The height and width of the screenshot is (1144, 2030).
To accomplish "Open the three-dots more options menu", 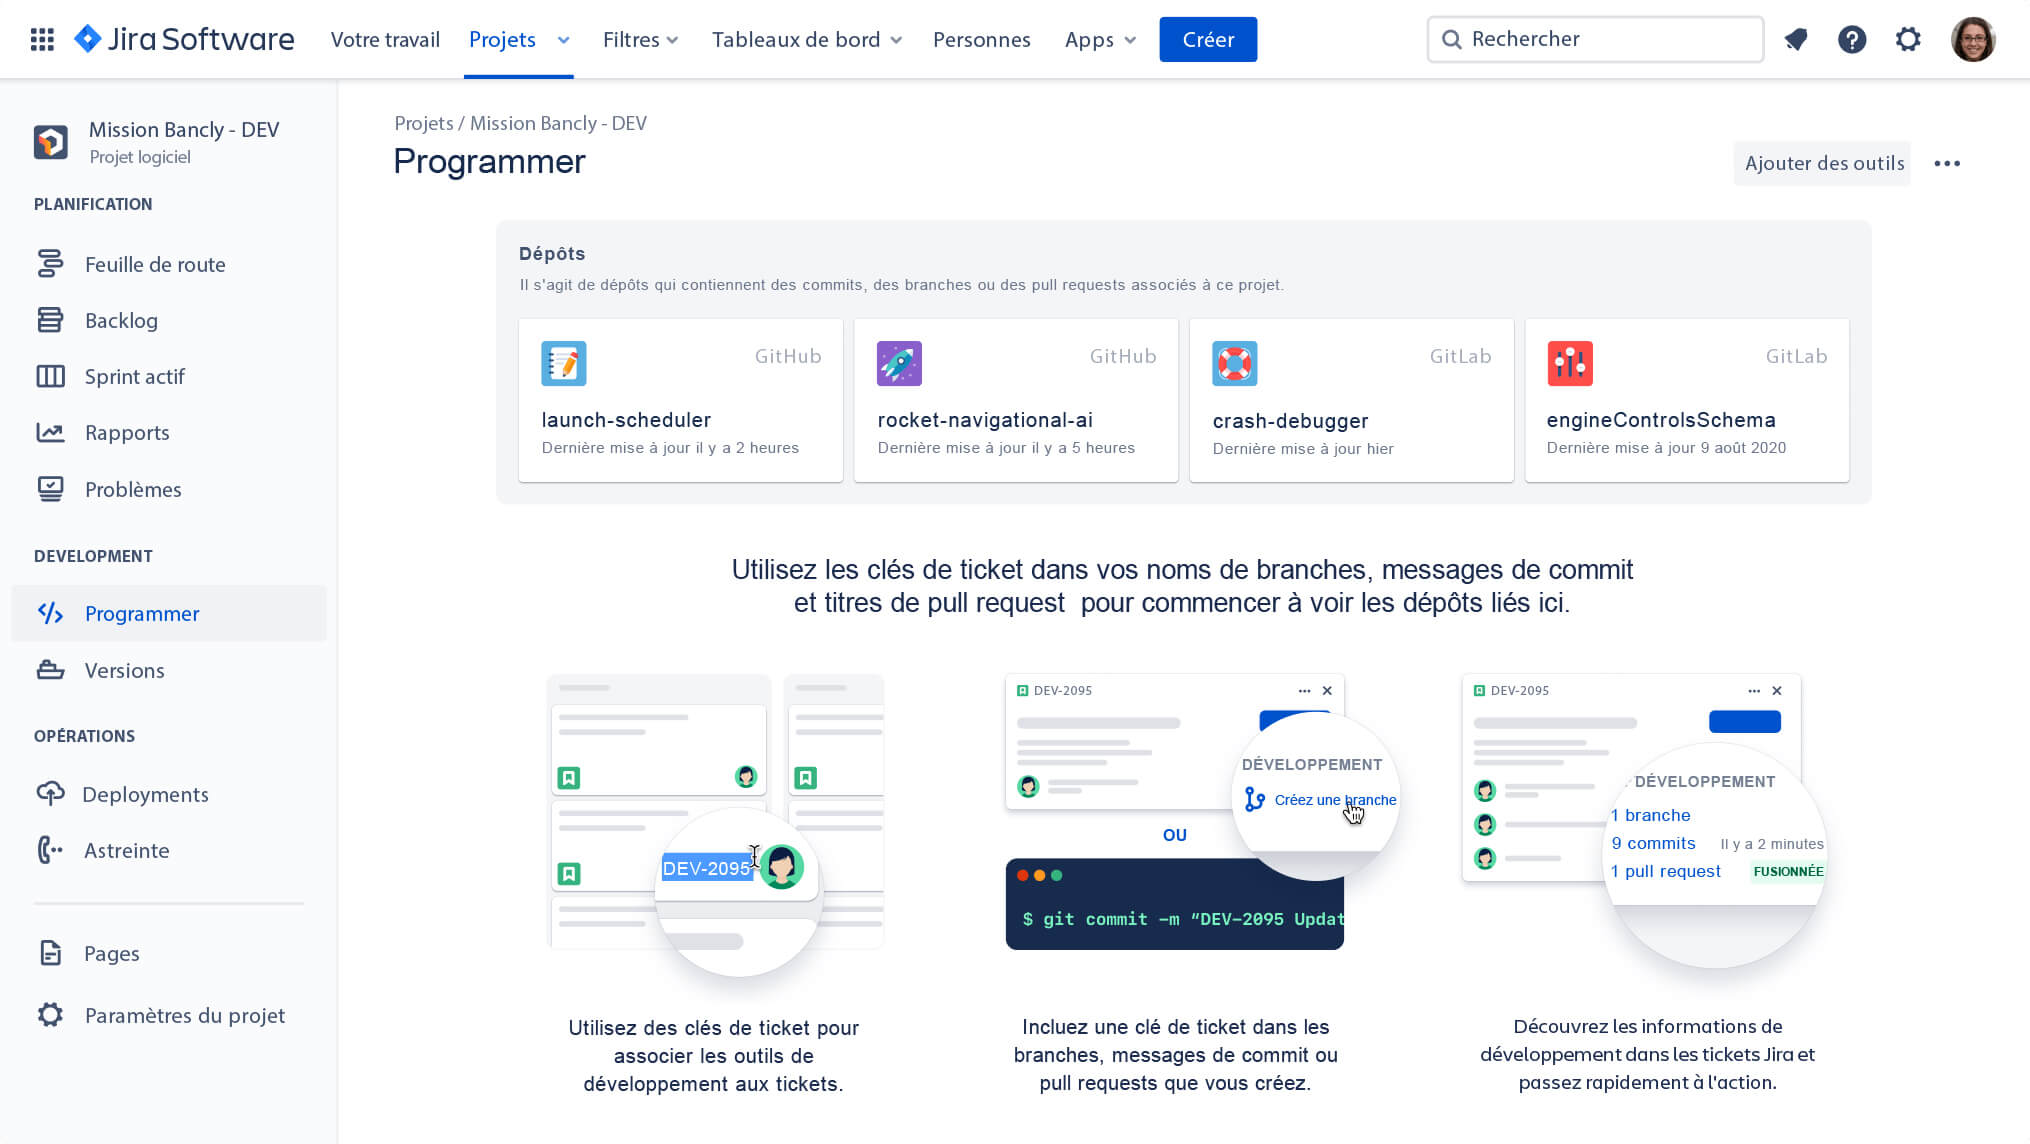I will (1946, 163).
